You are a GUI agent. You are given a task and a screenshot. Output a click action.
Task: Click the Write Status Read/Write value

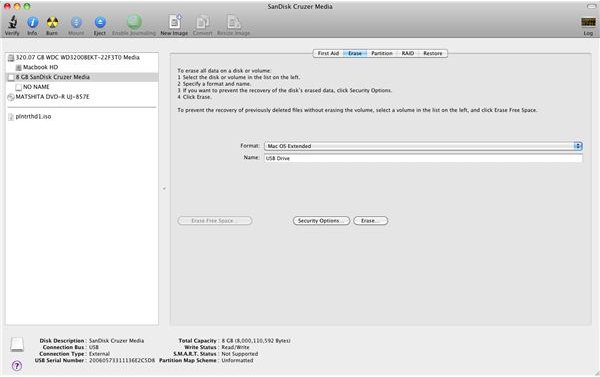click(235, 347)
